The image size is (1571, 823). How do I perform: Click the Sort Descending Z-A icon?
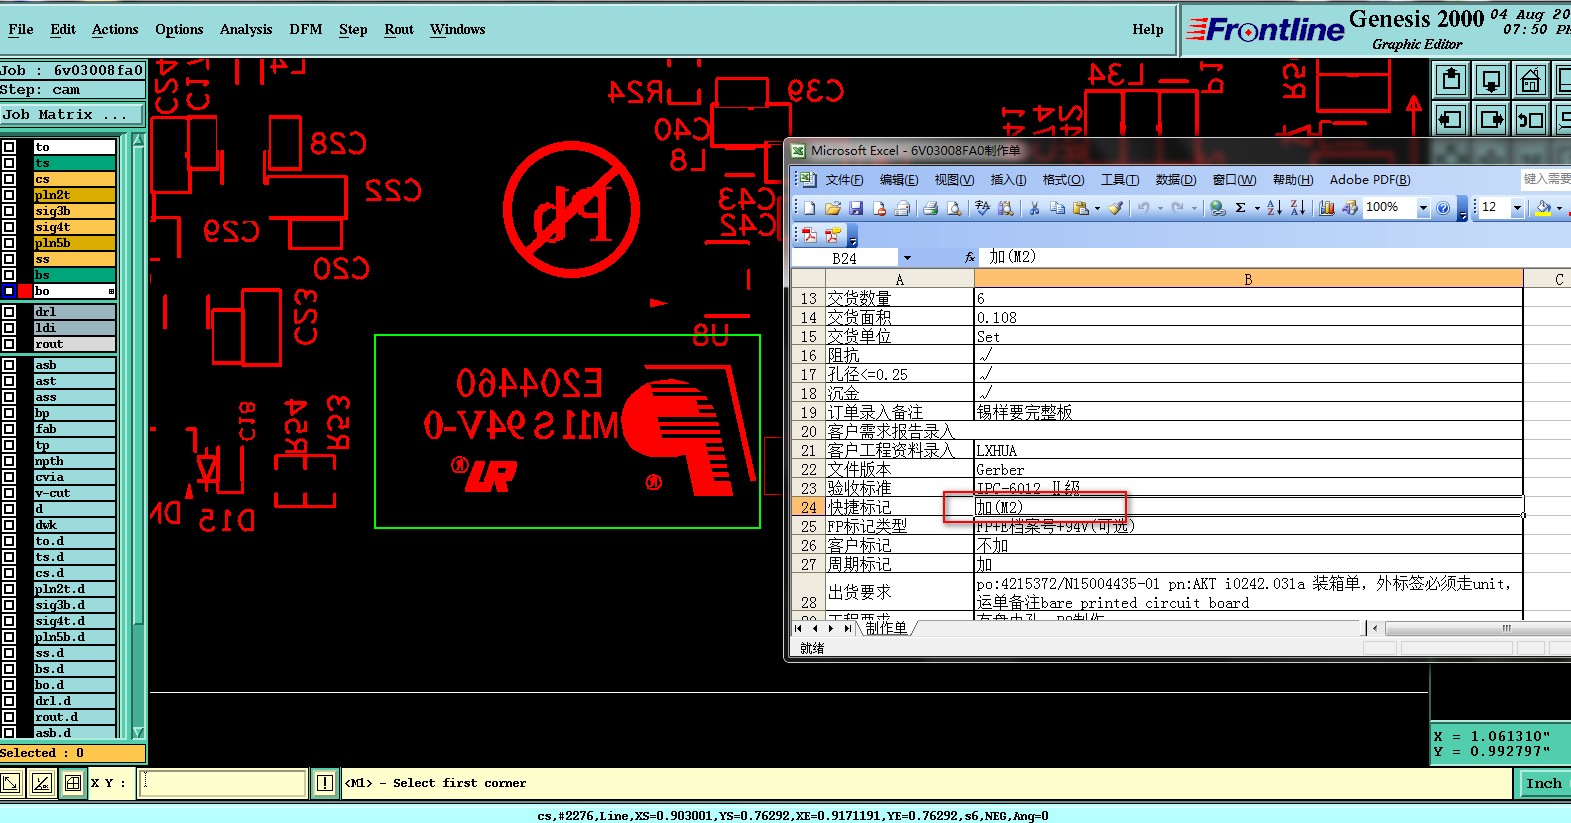click(x=1298, y=208)
